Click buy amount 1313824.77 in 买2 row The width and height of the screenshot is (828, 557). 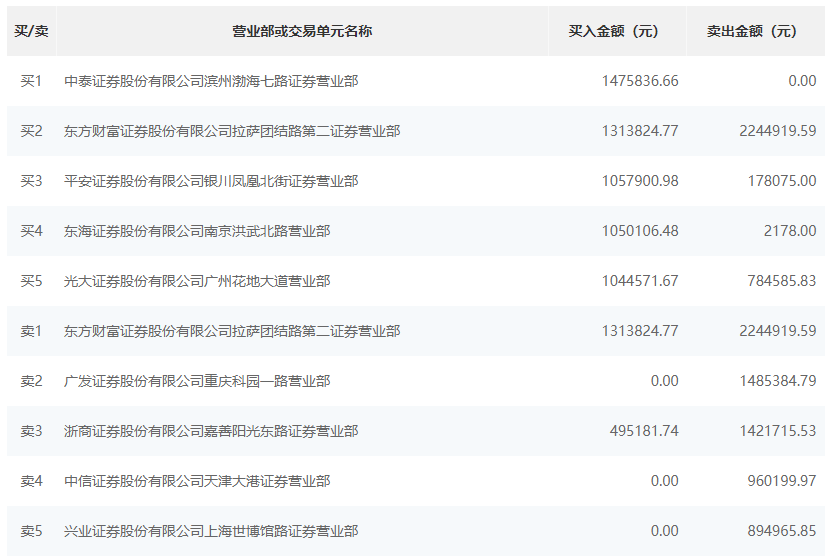pos(640,131)
